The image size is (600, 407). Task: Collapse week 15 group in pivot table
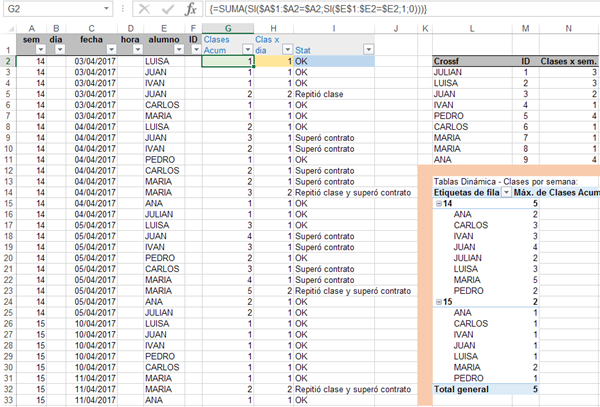437,300
